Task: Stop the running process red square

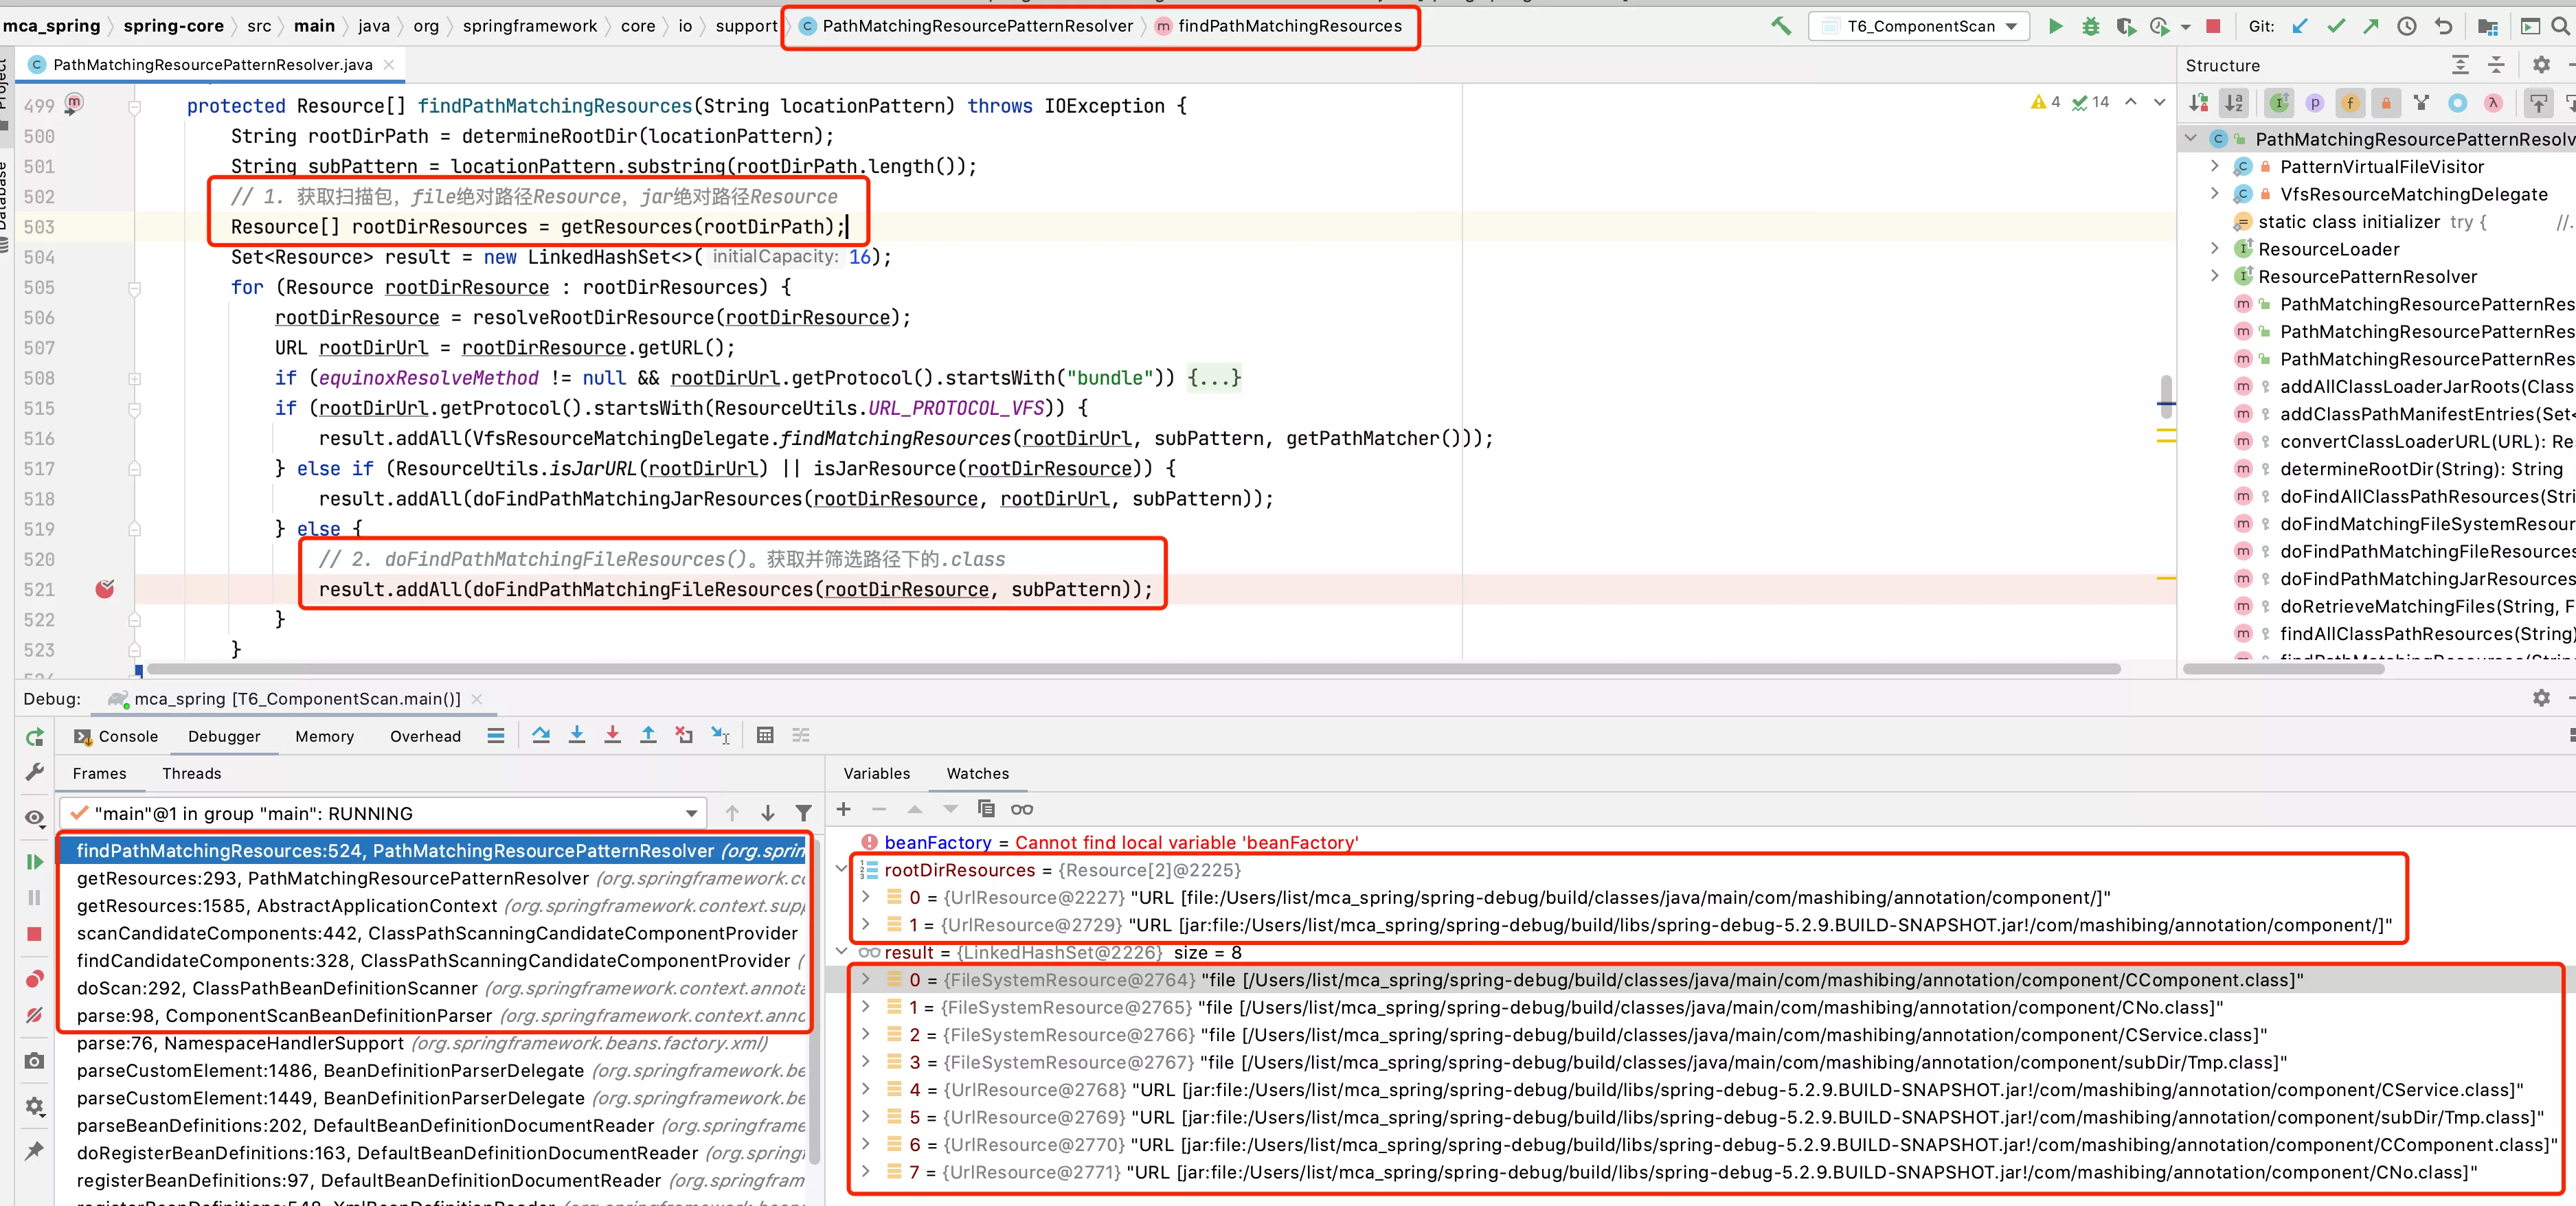Action: point(2213,26)
